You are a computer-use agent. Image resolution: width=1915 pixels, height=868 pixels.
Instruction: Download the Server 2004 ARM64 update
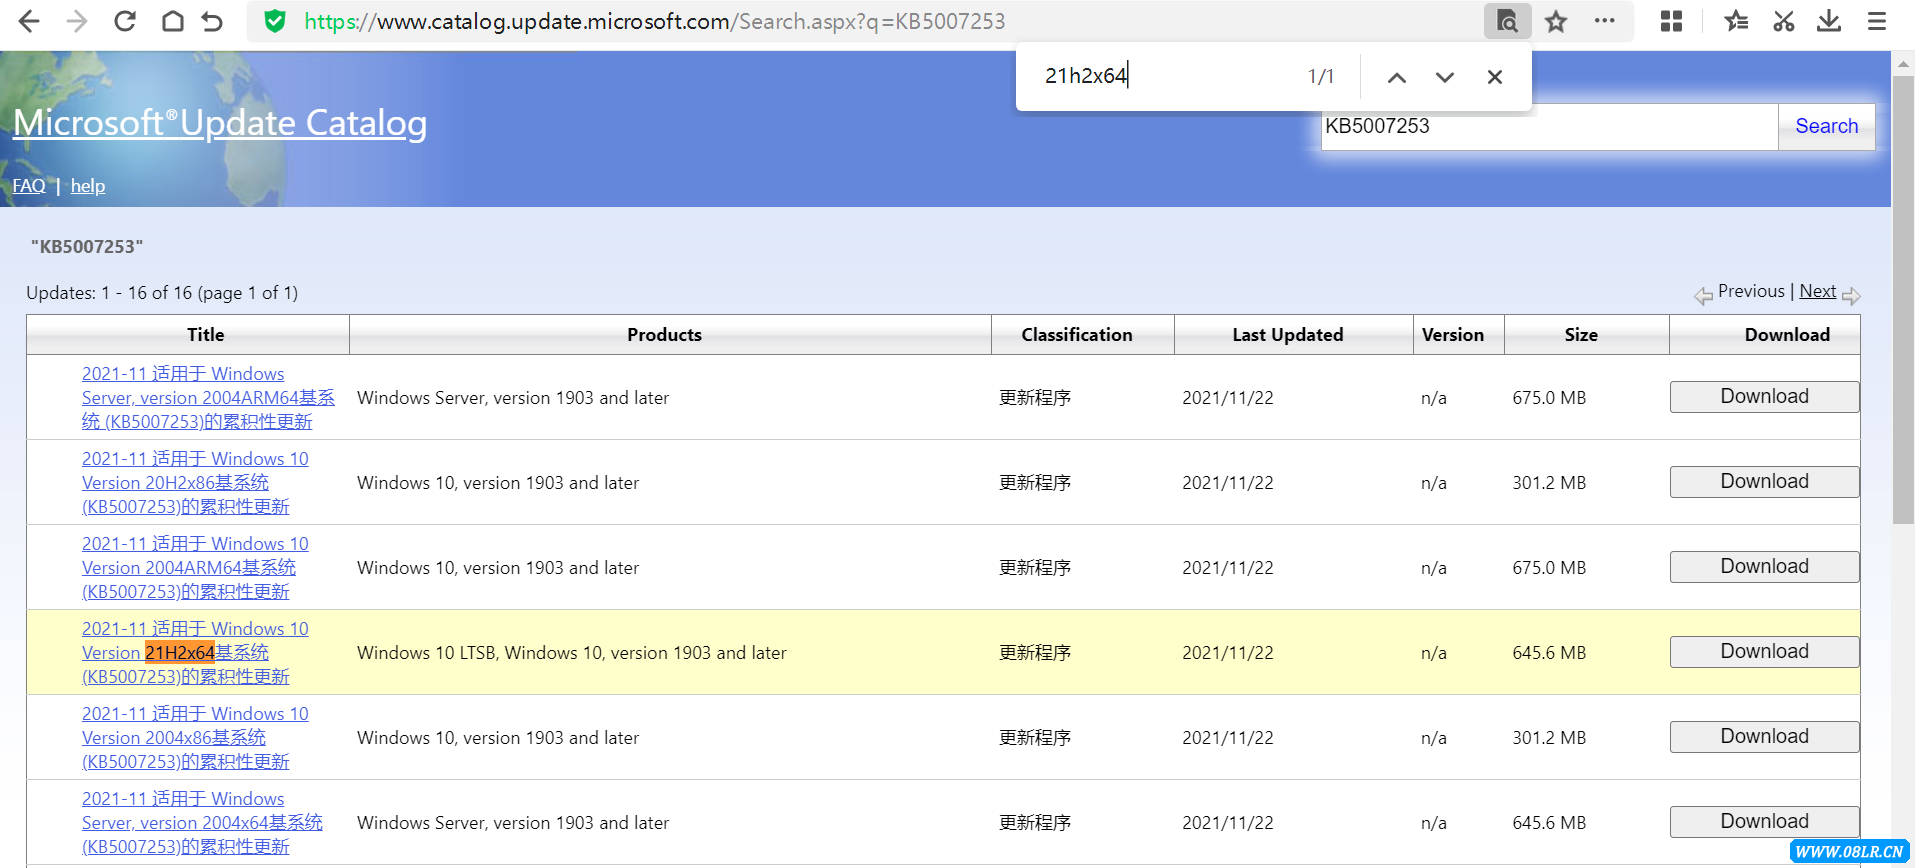pos(1764,397)
